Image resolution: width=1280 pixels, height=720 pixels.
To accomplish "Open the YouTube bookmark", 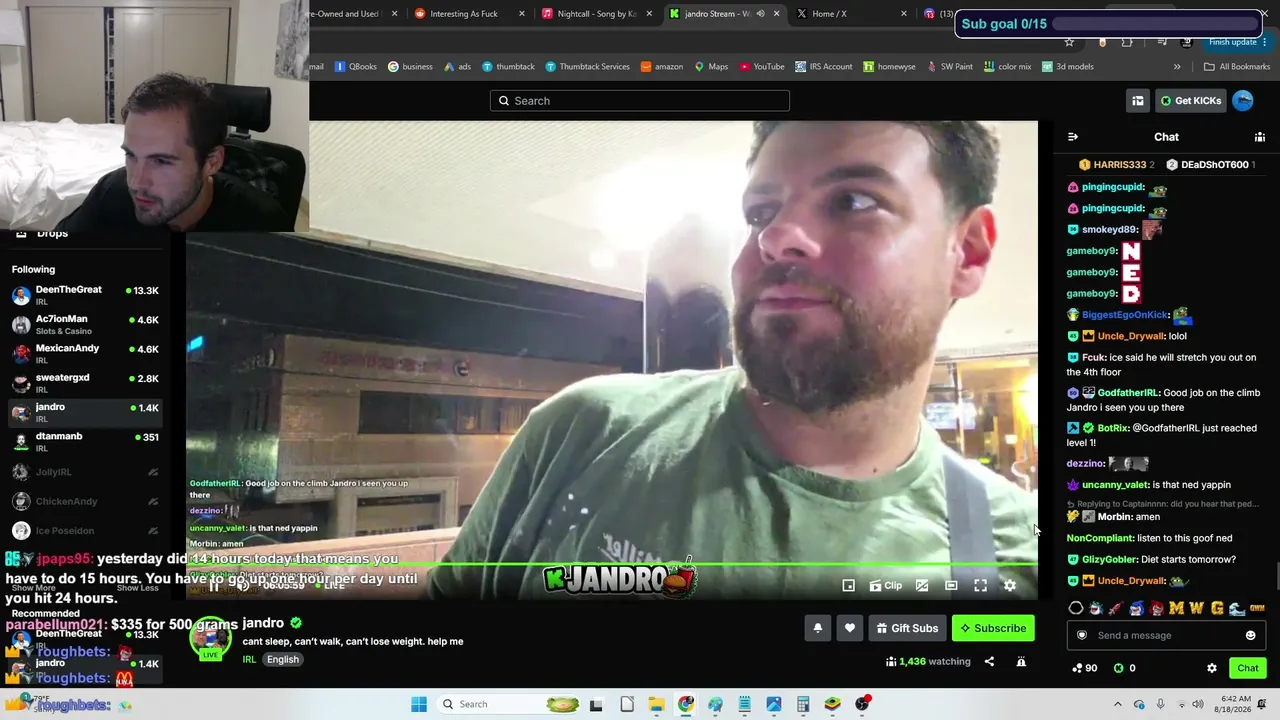I will 762,67.
